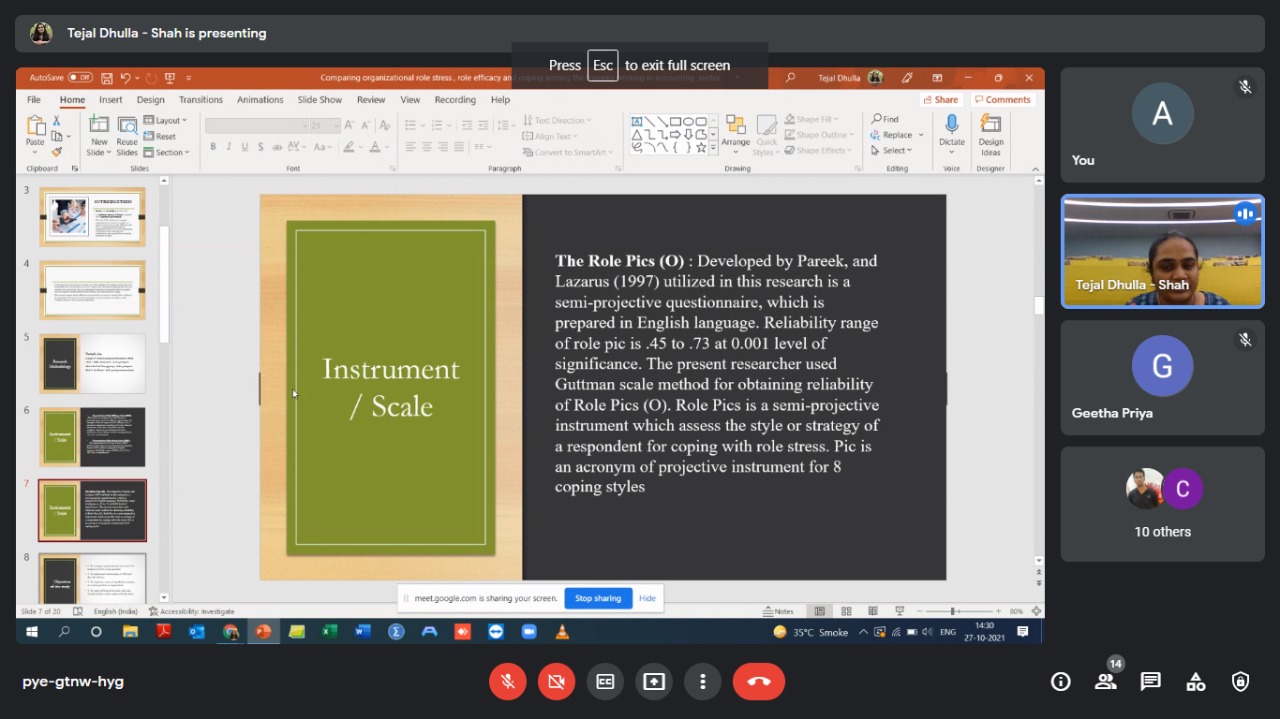1280x719 pixels.
Task: Select slide 3 thumbnail
Action: click(x=92, y=216)
